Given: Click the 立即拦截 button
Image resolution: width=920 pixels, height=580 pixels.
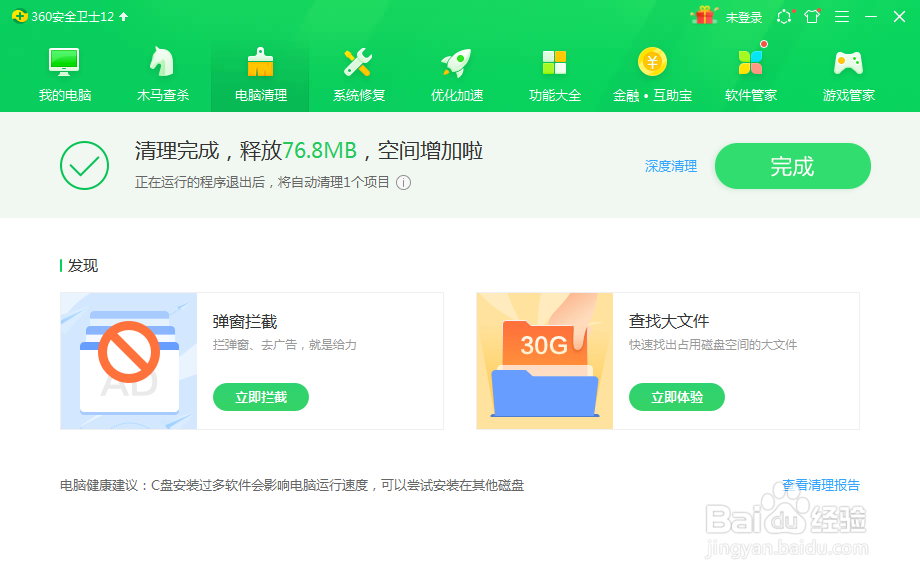Looking at the screenshot, I should pyautogui.click(x=261, y=397).
